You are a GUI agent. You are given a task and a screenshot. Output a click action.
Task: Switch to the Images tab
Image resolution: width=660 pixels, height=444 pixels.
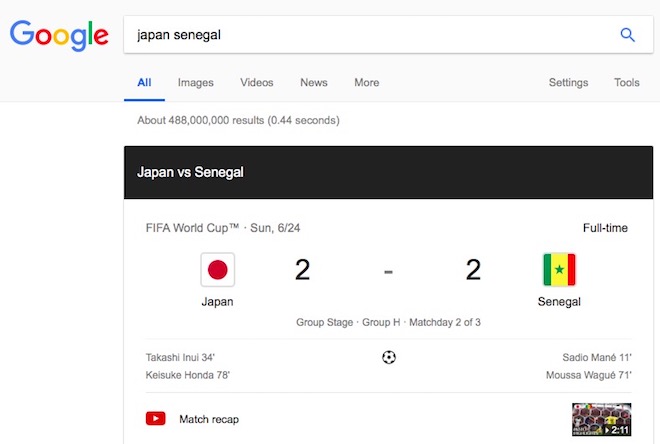195,82
